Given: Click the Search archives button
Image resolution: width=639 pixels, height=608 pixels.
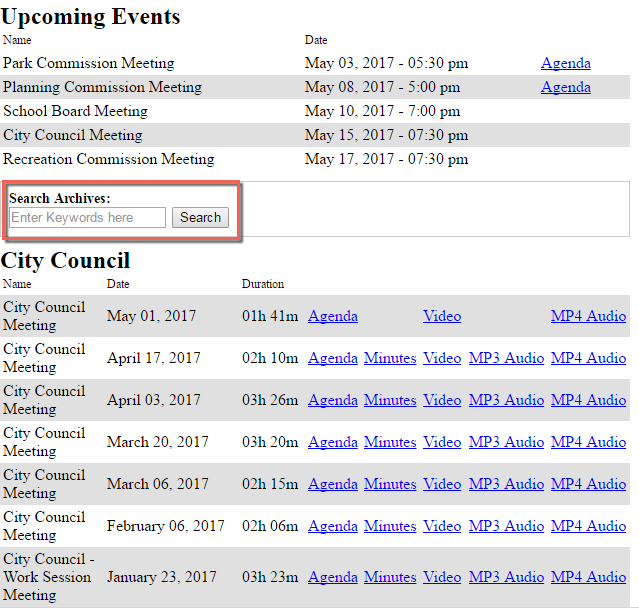Looking at the screenshot, I should pos(200,218).
